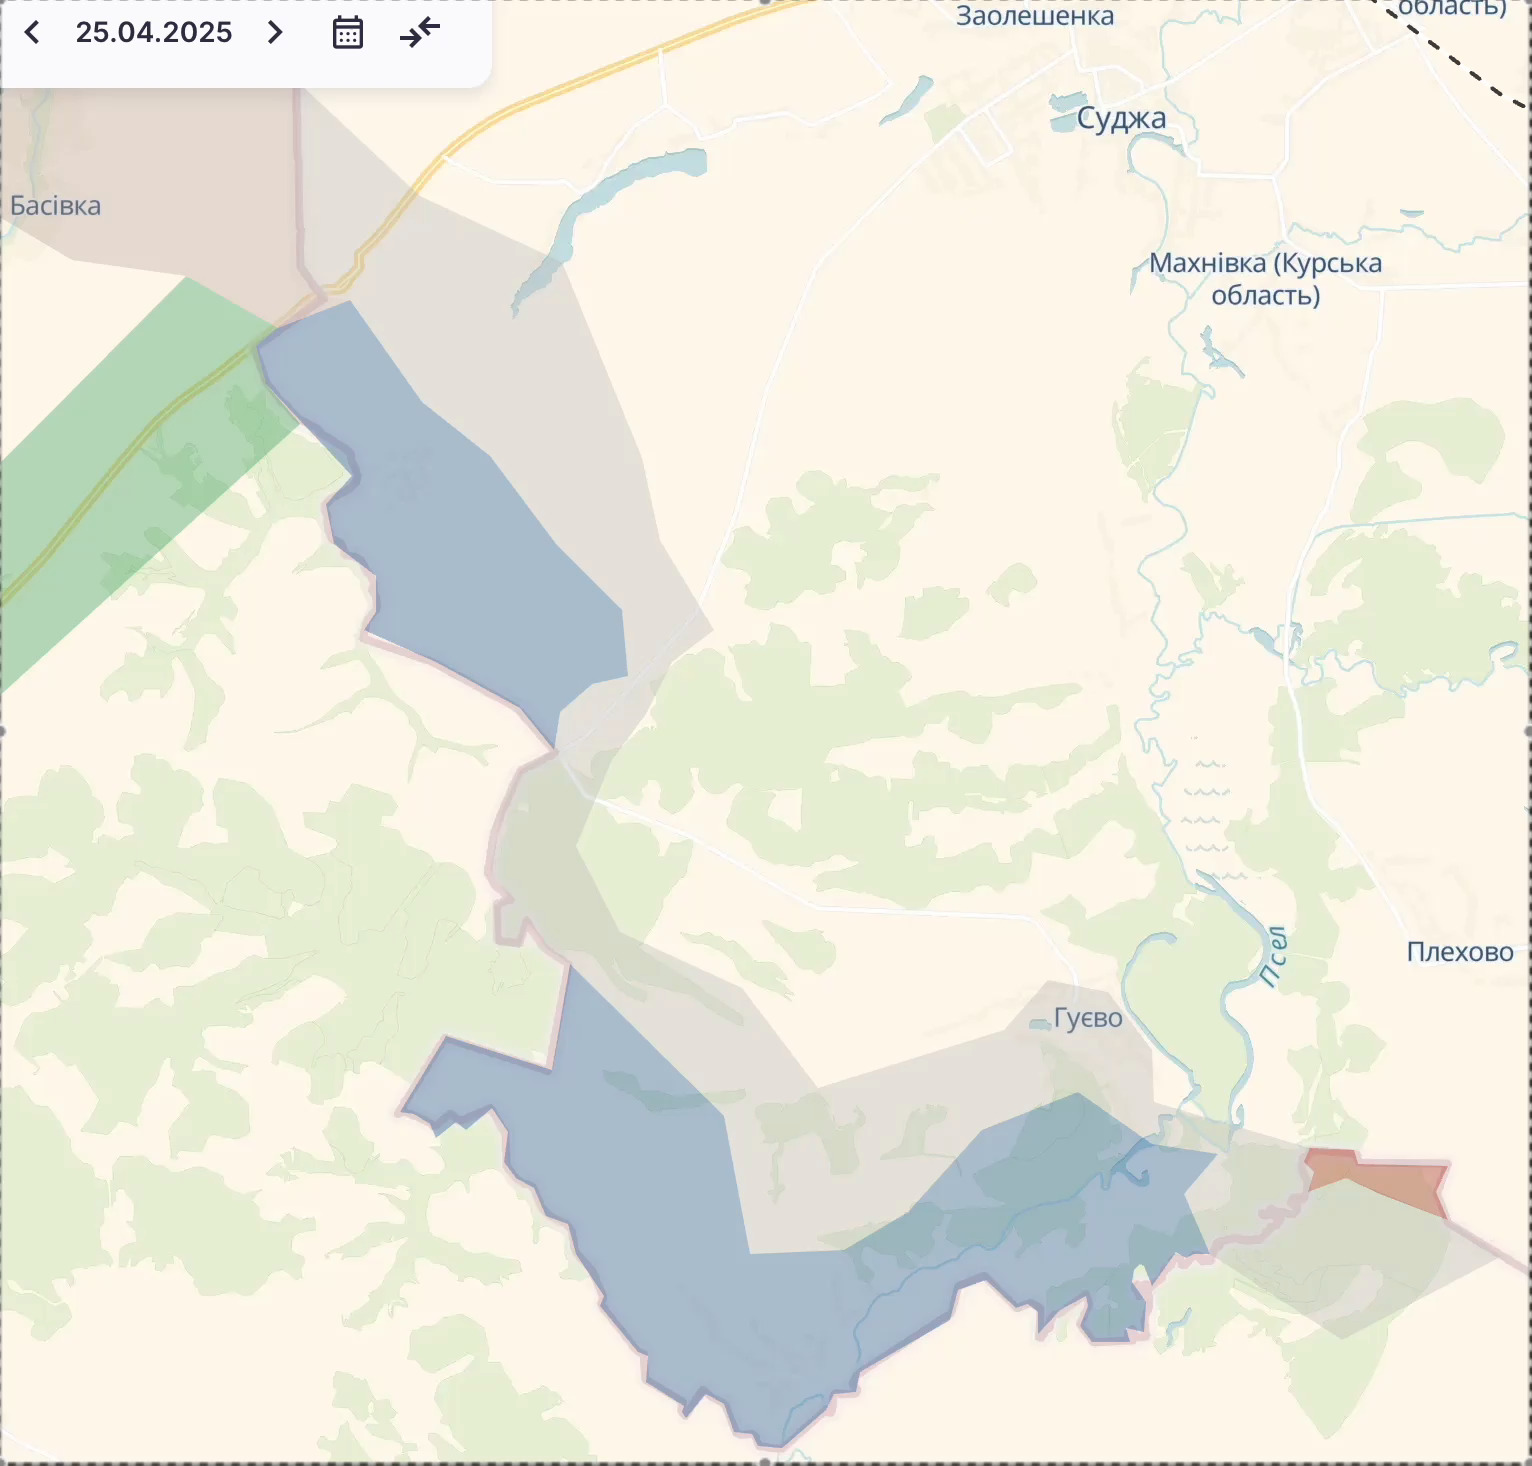Advance to the next date with right arrow

(275, 33)
